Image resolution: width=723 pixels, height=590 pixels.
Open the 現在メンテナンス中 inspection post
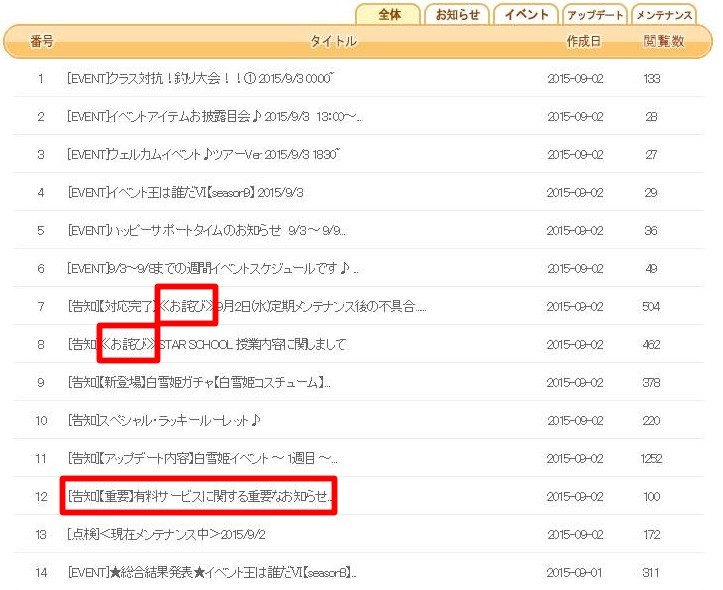pyautogui.click(x=166, y=535)
